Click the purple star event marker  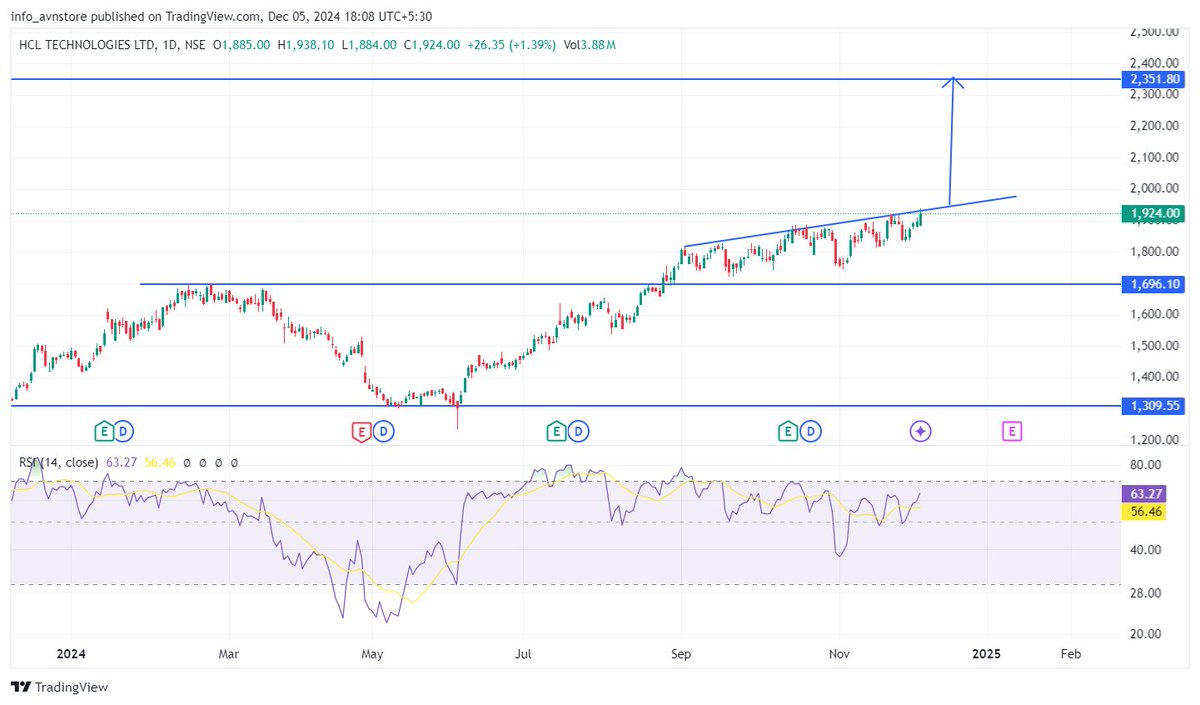(x=920, y=431)
